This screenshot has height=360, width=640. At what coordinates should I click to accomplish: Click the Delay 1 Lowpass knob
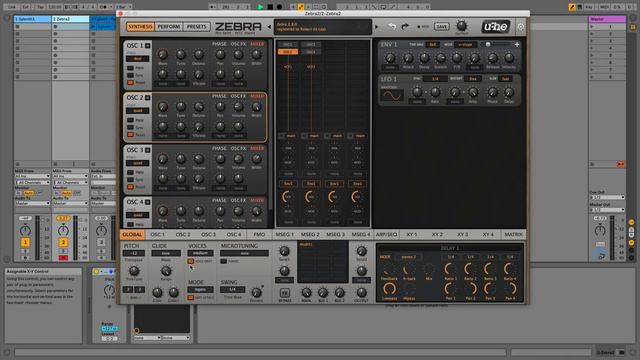tap(389, 289)
